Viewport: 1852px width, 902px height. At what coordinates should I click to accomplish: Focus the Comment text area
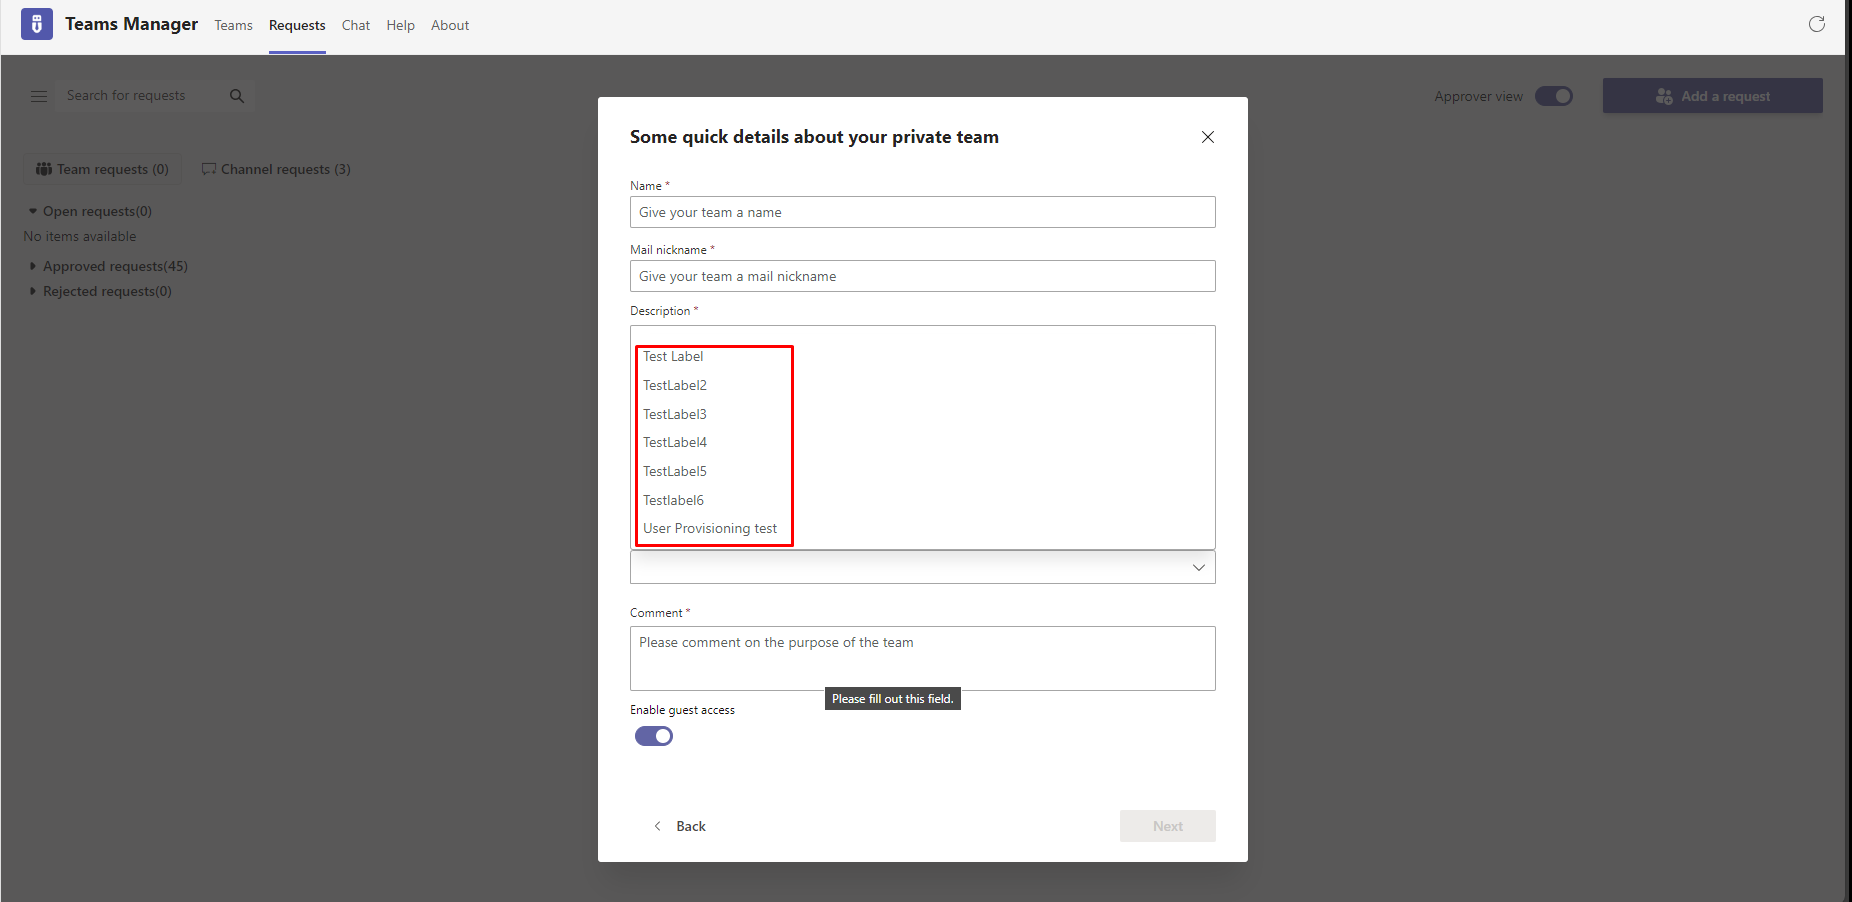pos(922,658)
